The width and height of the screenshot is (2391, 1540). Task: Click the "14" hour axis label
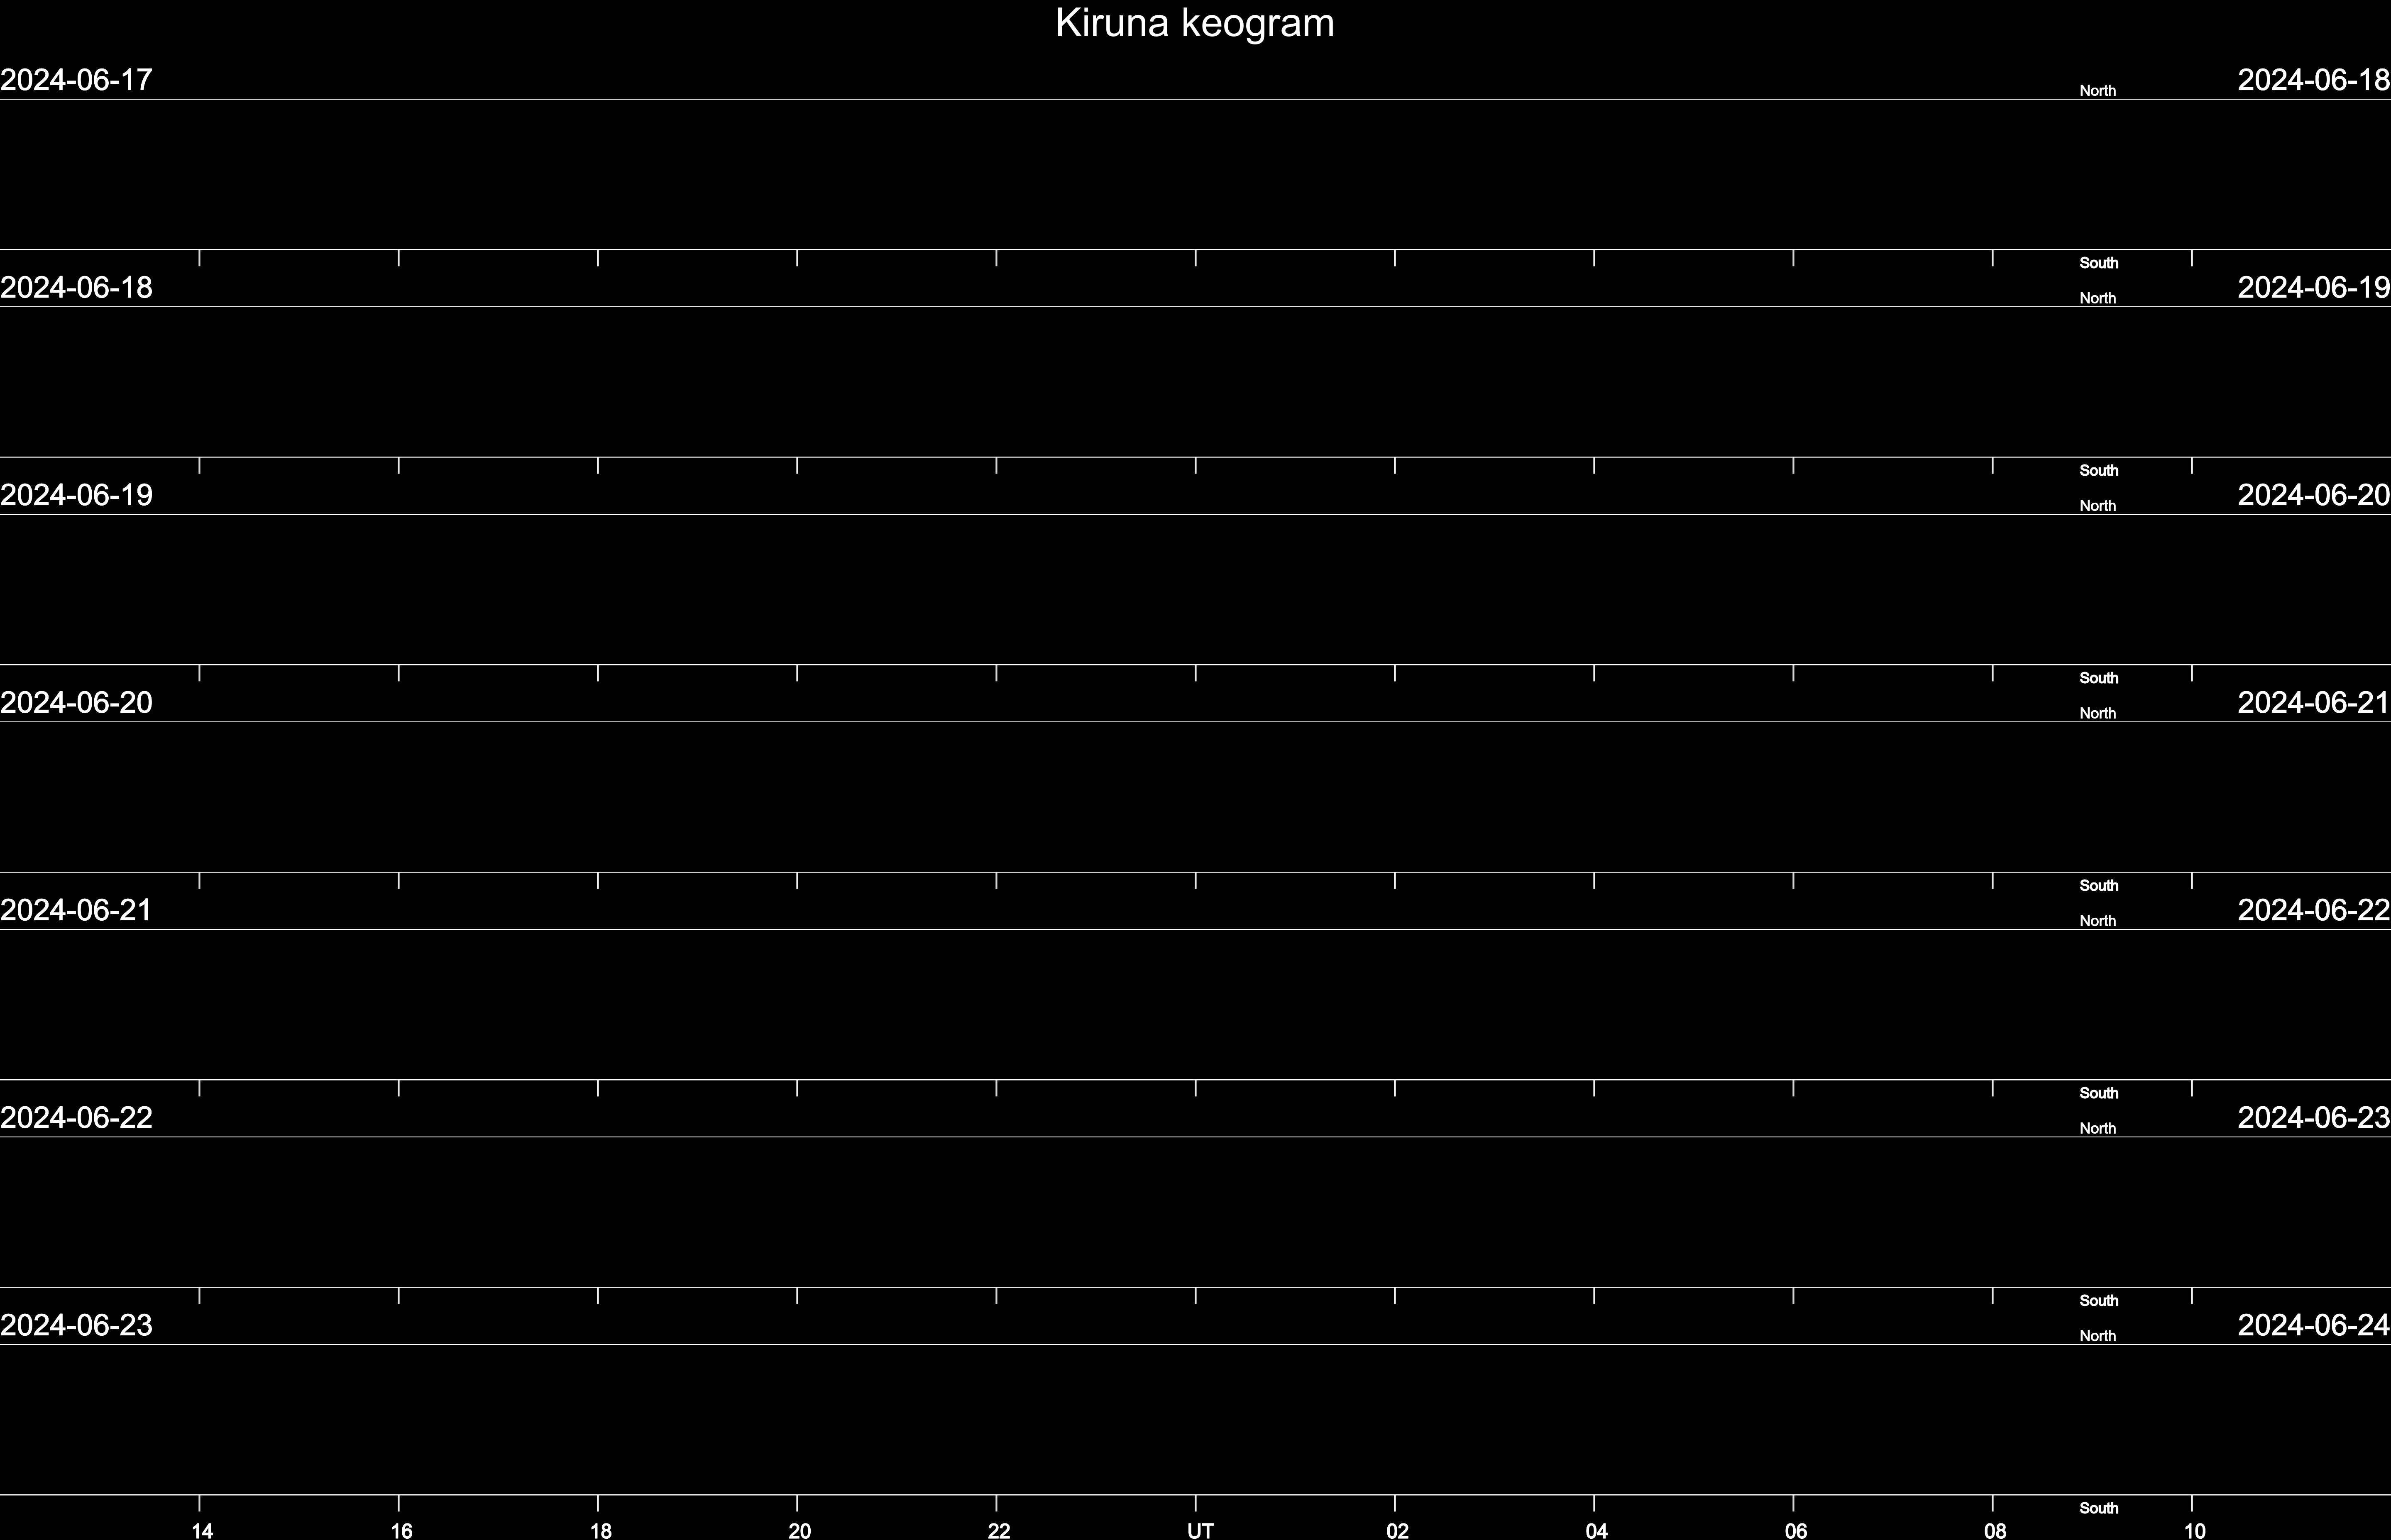coord(202,1530)
